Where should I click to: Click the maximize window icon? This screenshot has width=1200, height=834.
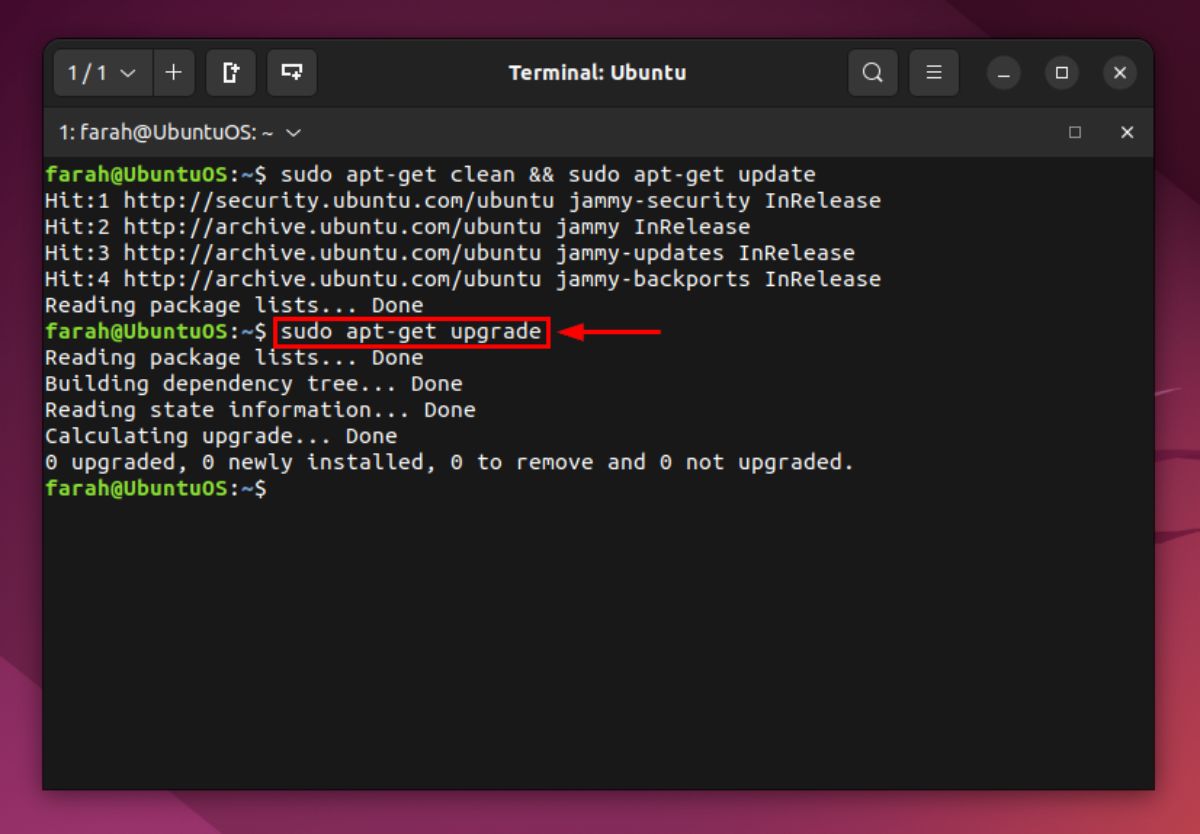tap(1061, 73)
